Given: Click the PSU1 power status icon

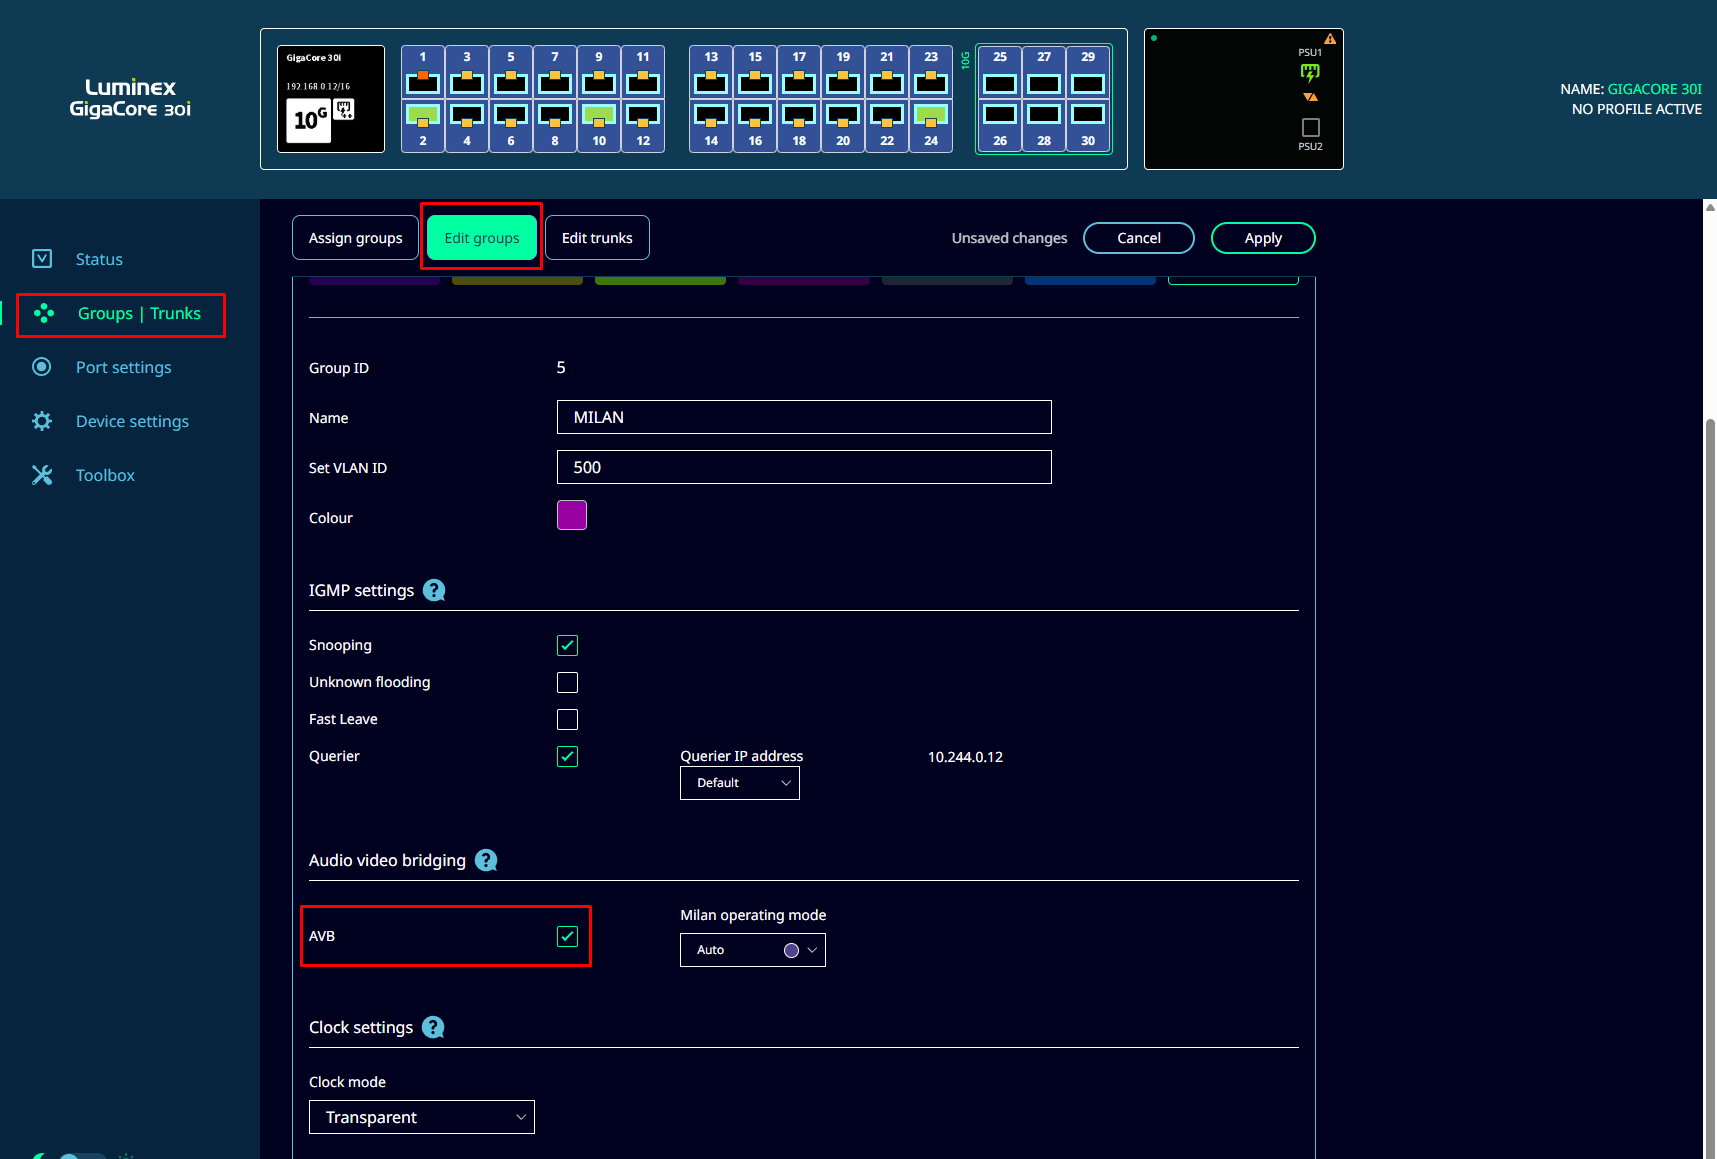Looking at the screenshot, I should [x=1310, y=72].
